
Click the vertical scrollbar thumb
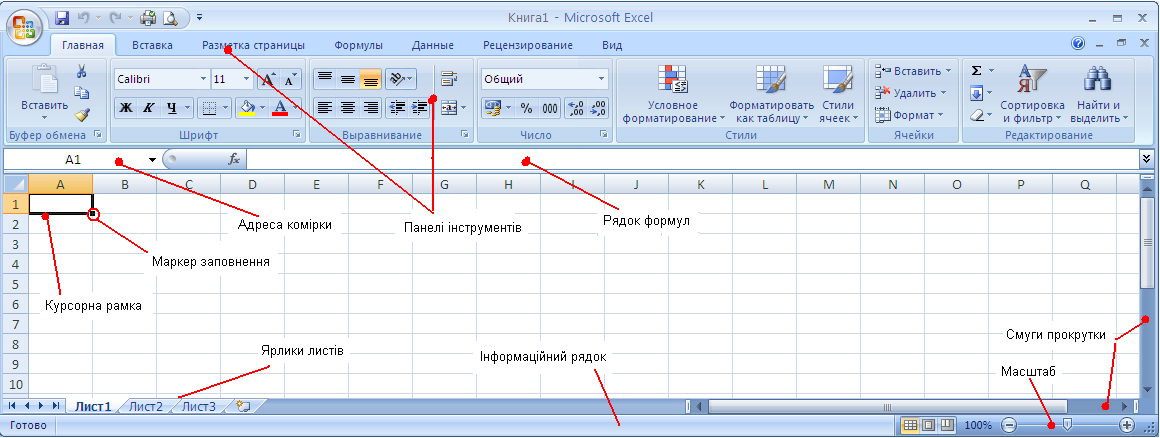[1147, 243]
